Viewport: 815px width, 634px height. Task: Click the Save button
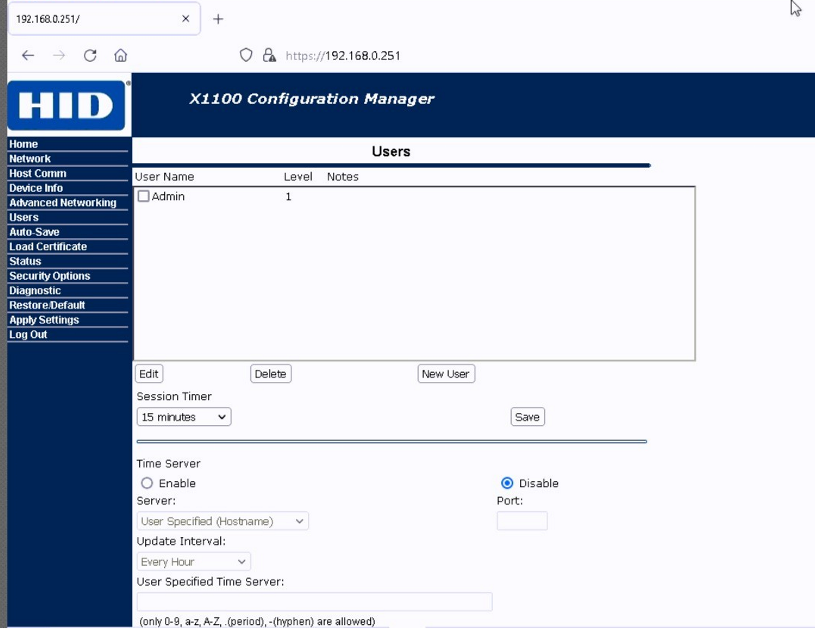coord(527,417)
